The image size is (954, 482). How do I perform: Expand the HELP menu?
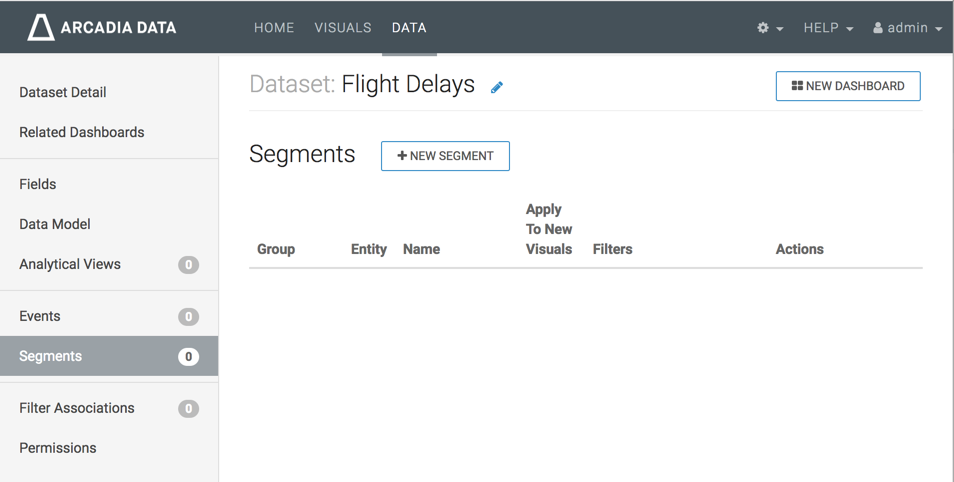tap(828, 28)
